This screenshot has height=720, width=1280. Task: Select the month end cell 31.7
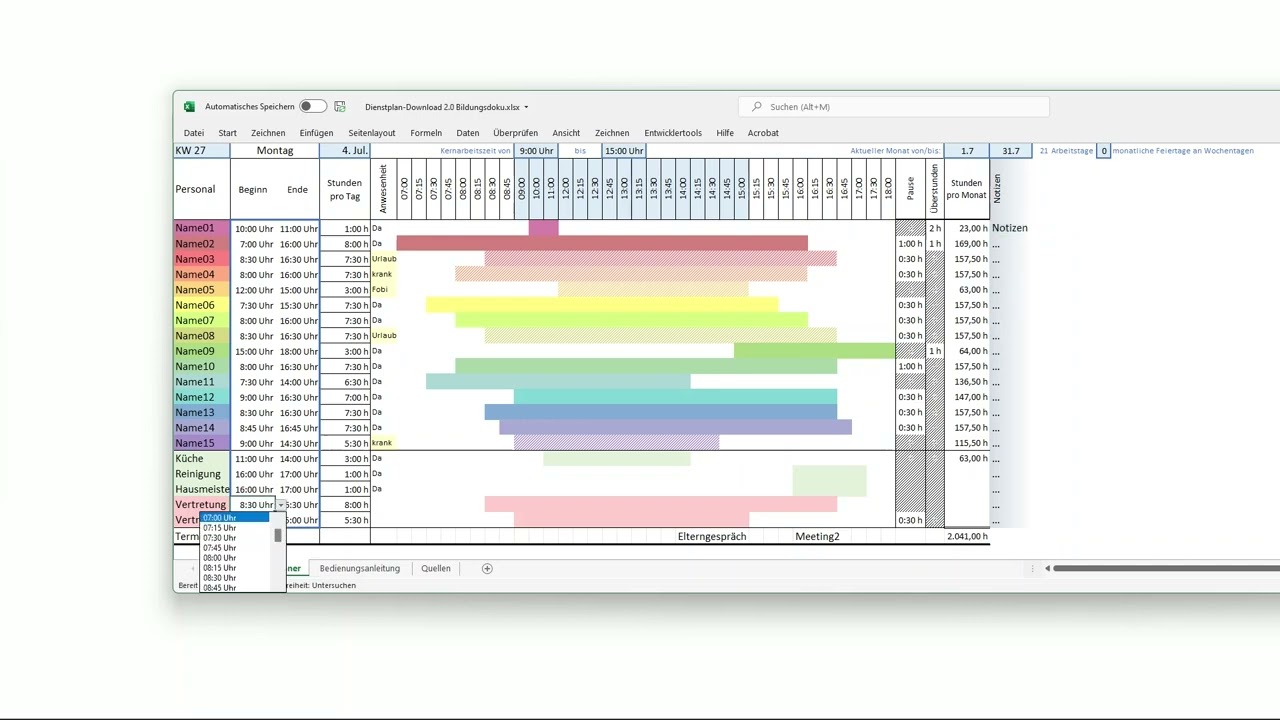point(1011,151)
